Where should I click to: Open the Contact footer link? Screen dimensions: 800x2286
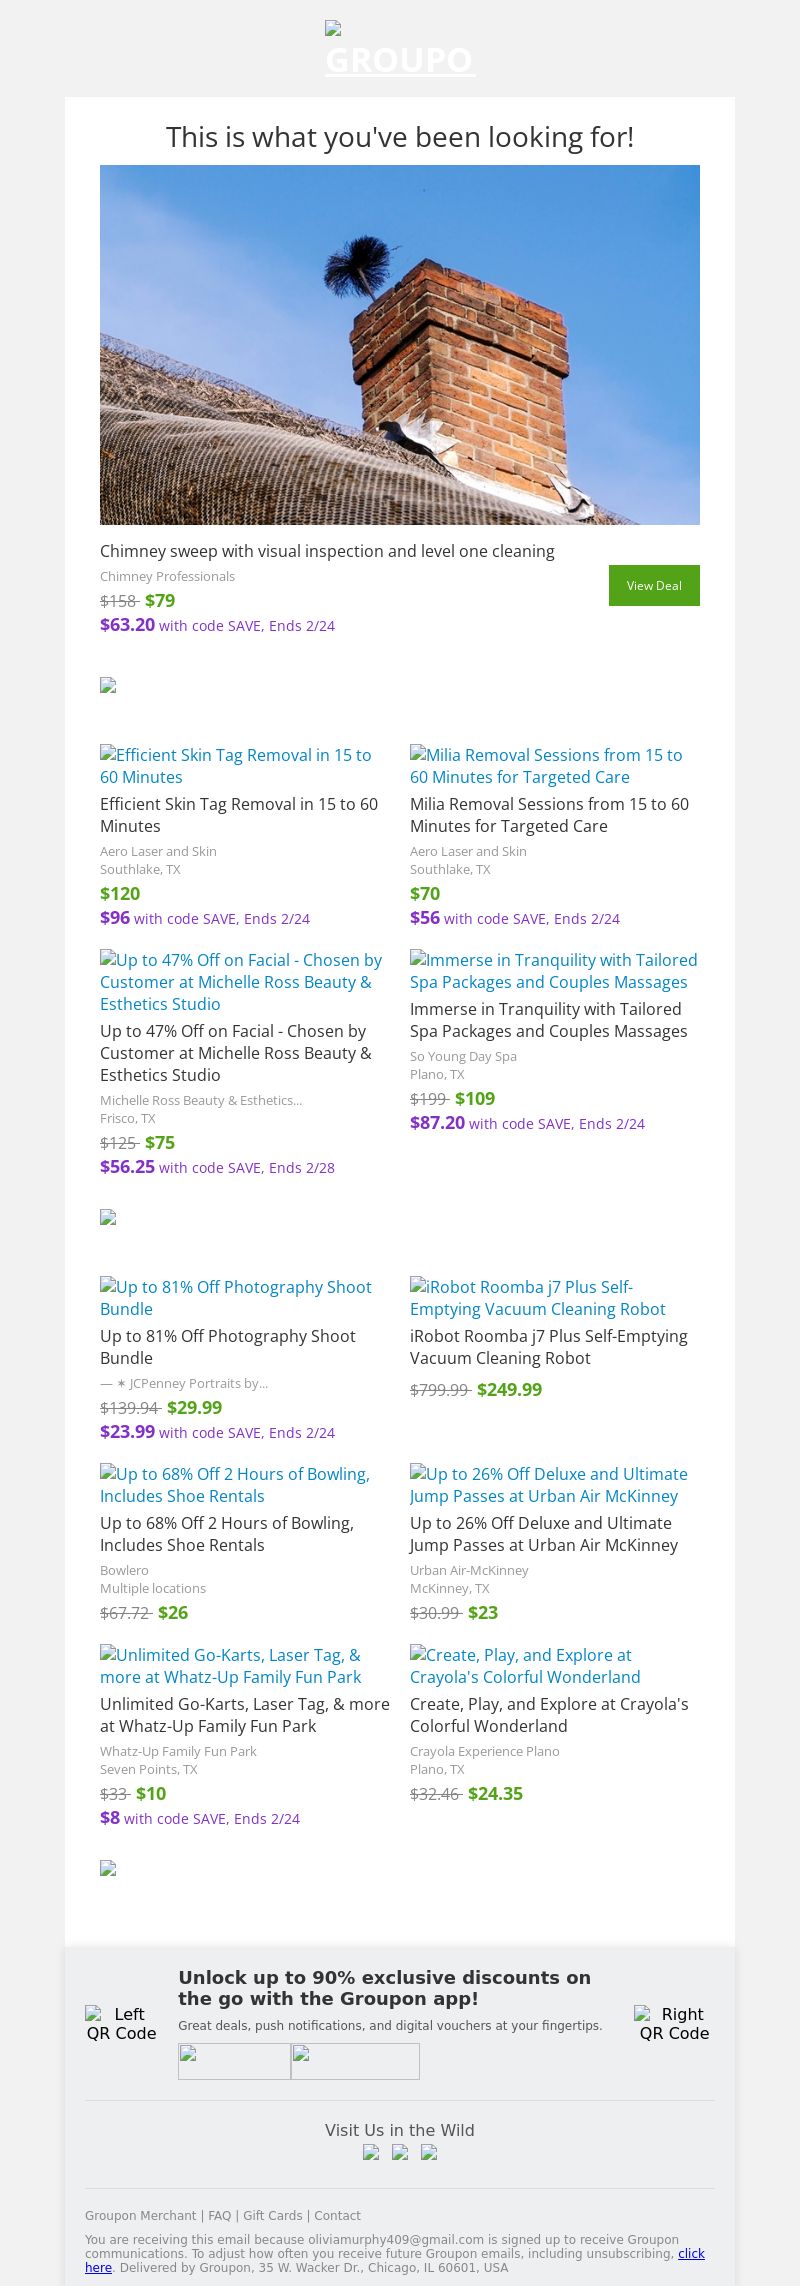(337, 2216)
